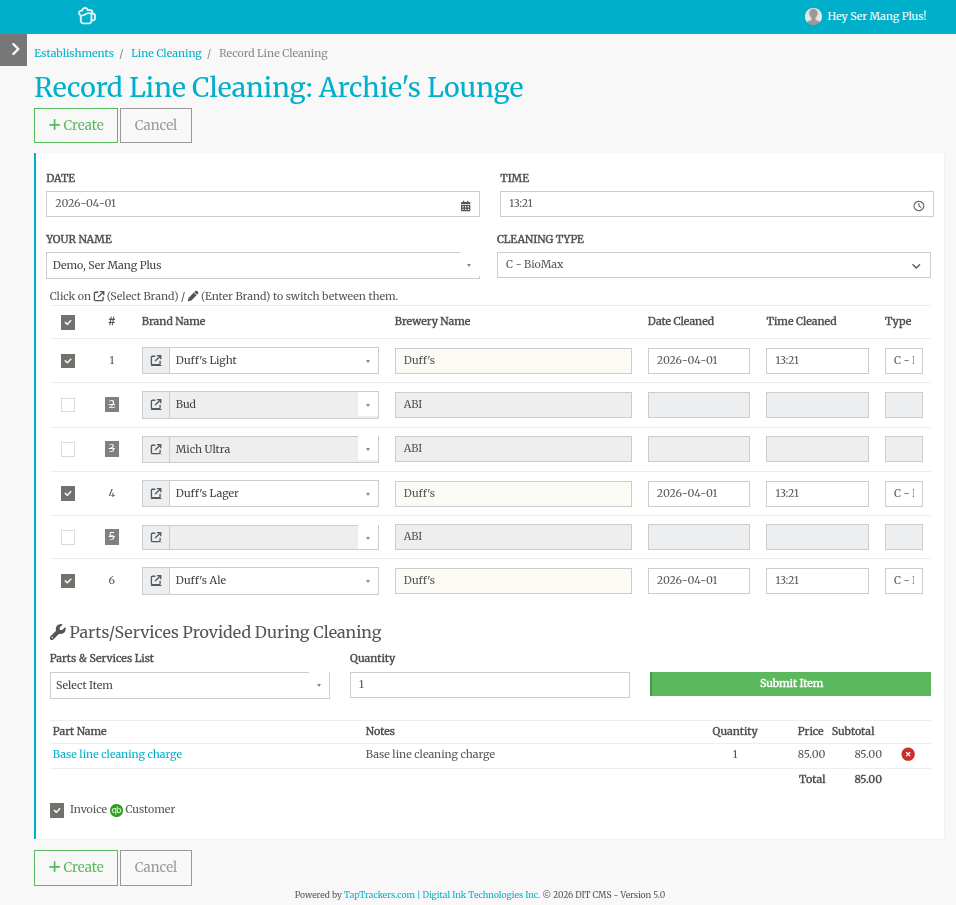Click the Time Cleaned field on line 6
The image size is (956, 905).
point(817,581)
